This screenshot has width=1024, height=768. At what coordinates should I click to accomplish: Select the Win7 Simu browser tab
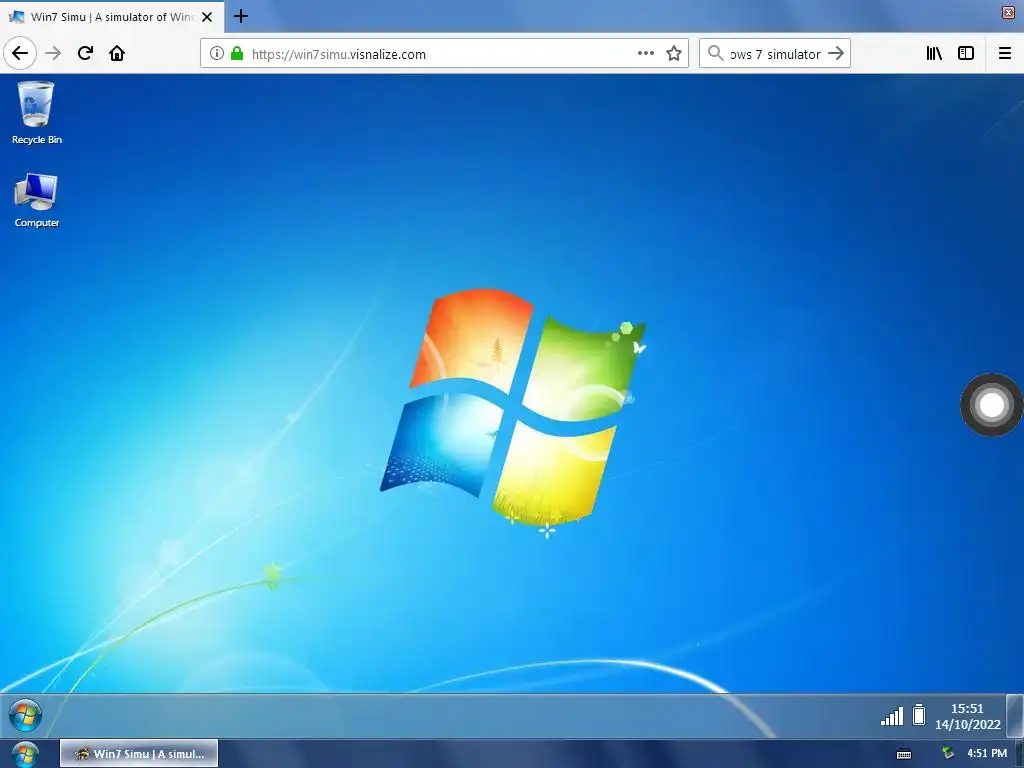click(x=112, y=17)
